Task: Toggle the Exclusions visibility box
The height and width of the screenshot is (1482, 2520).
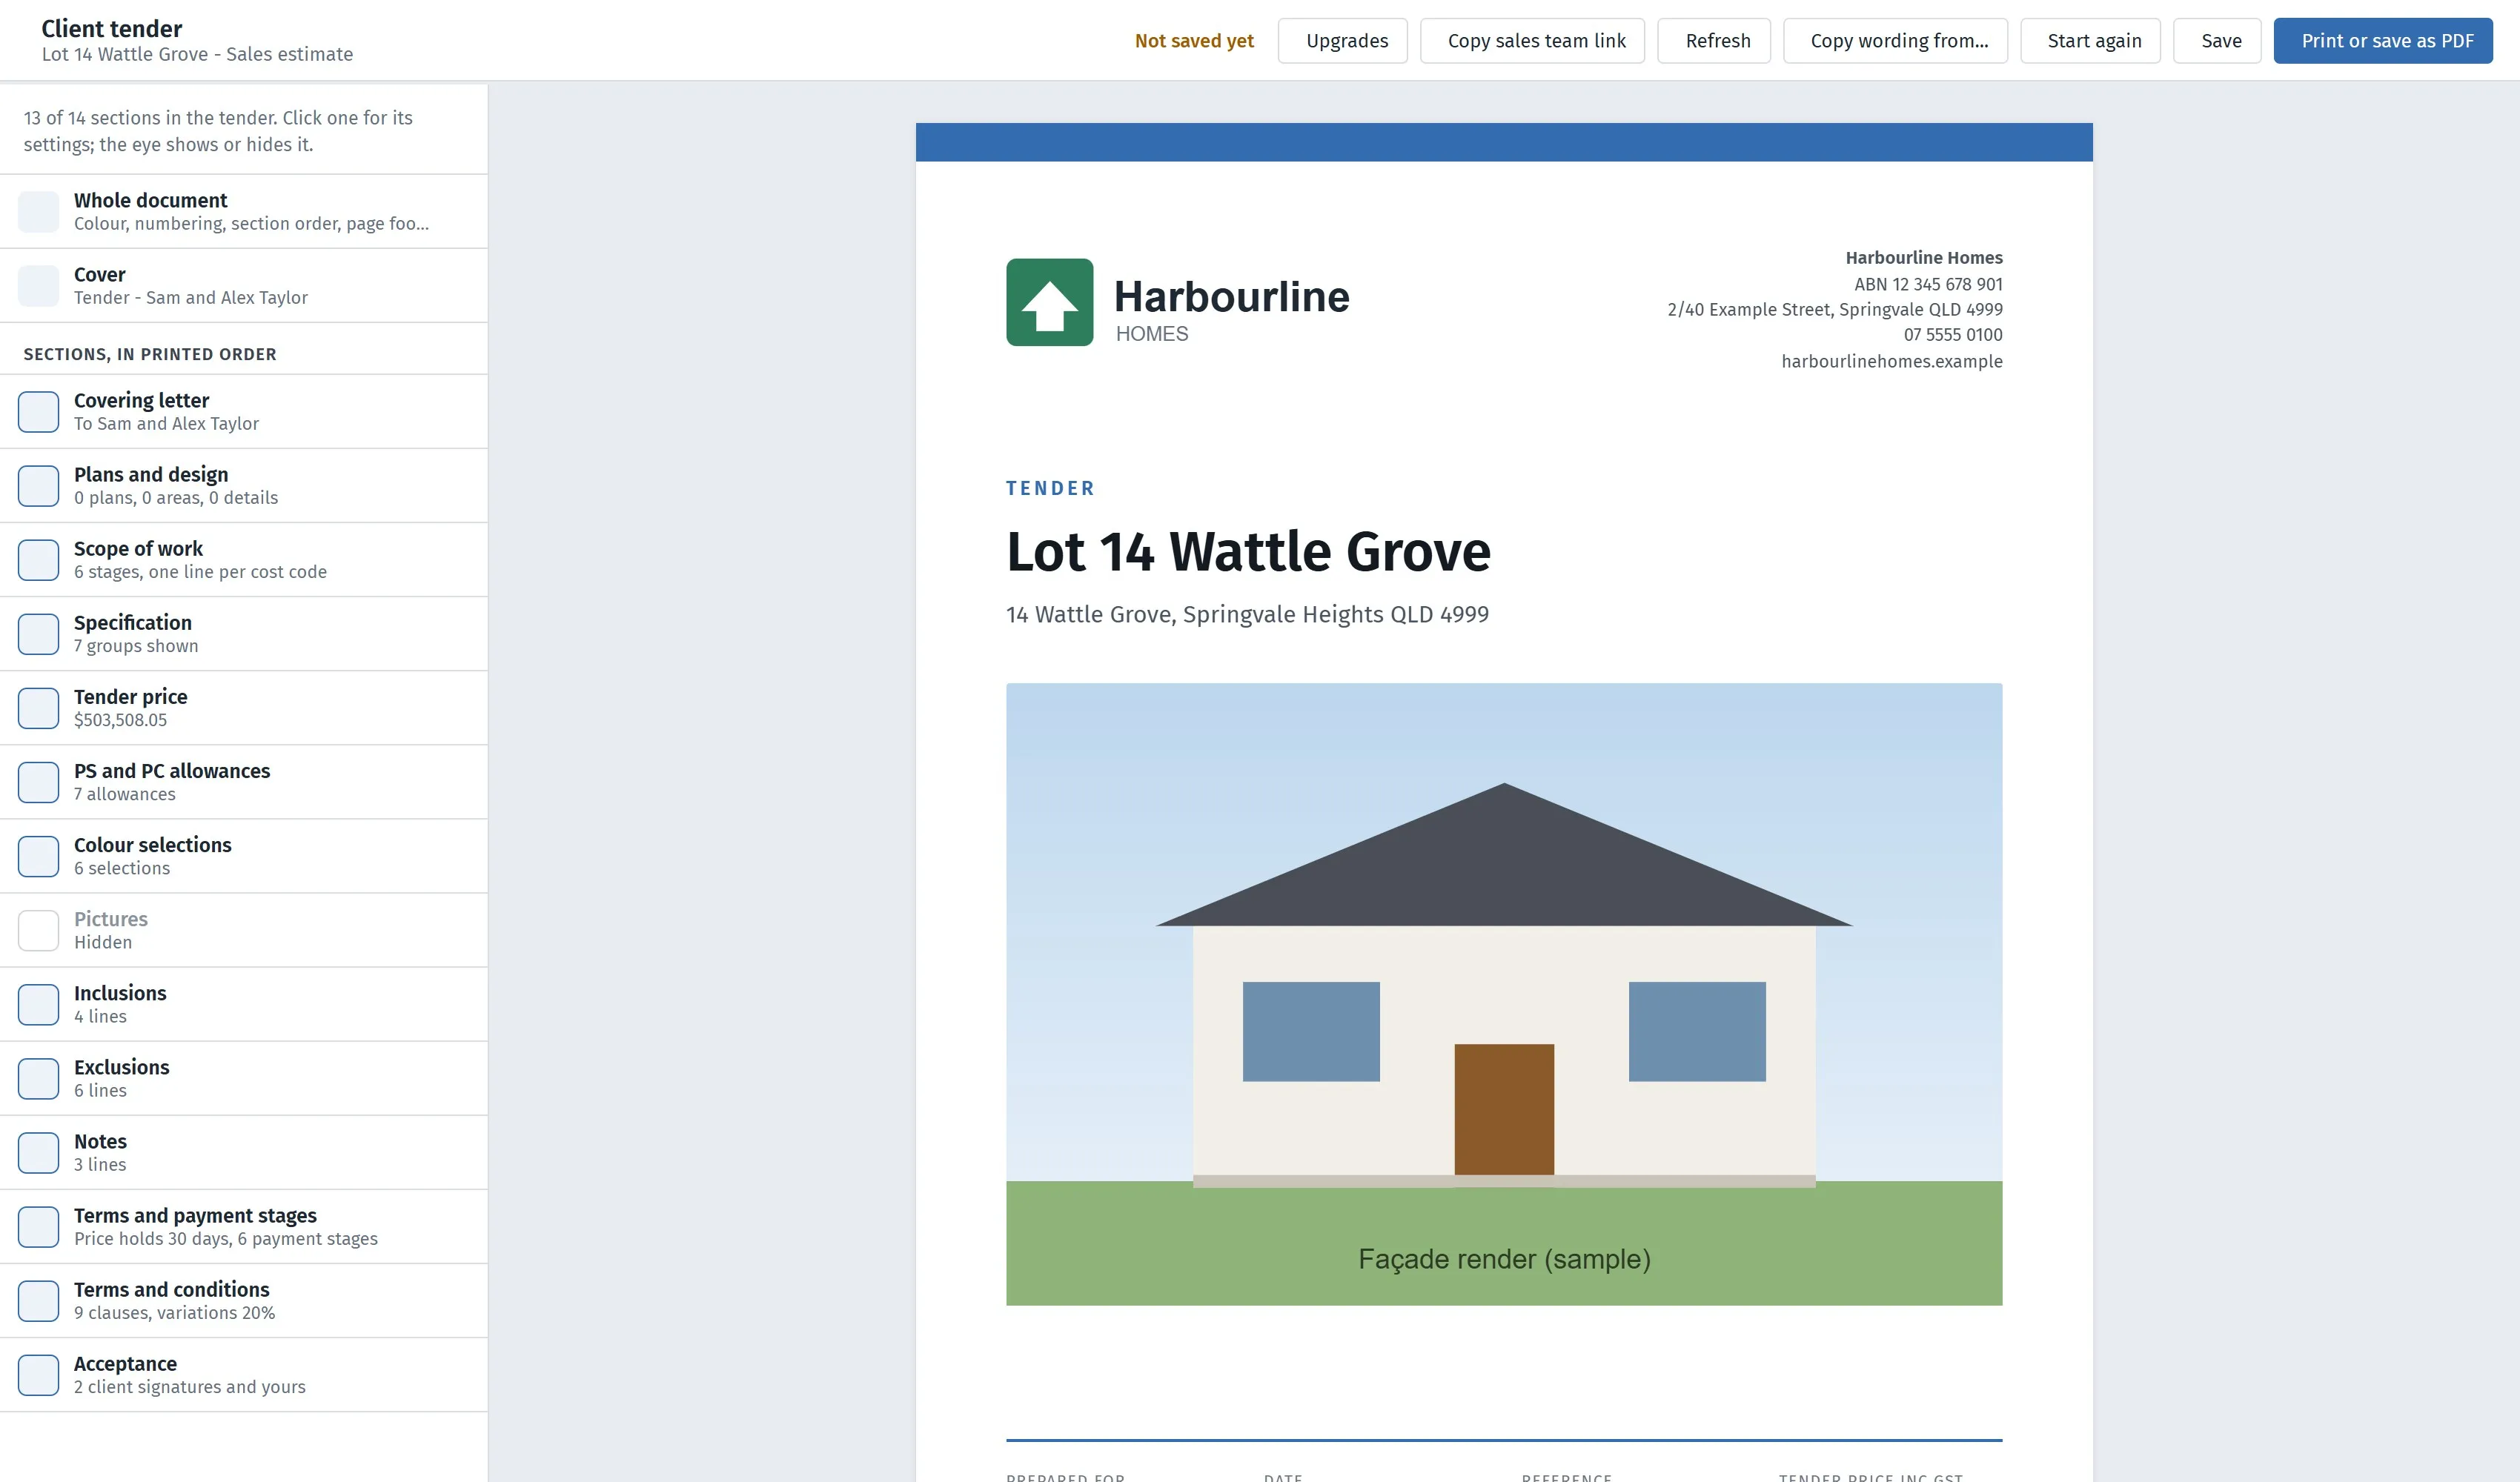Action: [38, 1078]
